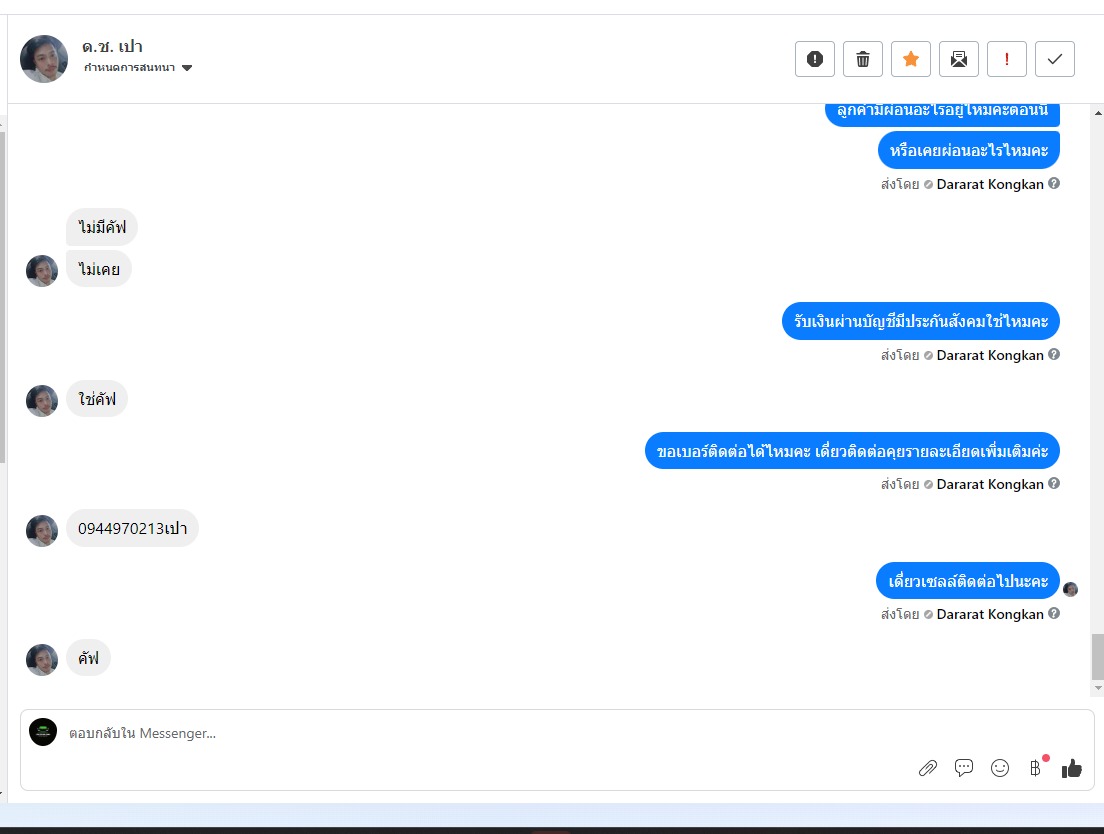
Task: Open the emoji smiley picker
Action: click(999, 768)
